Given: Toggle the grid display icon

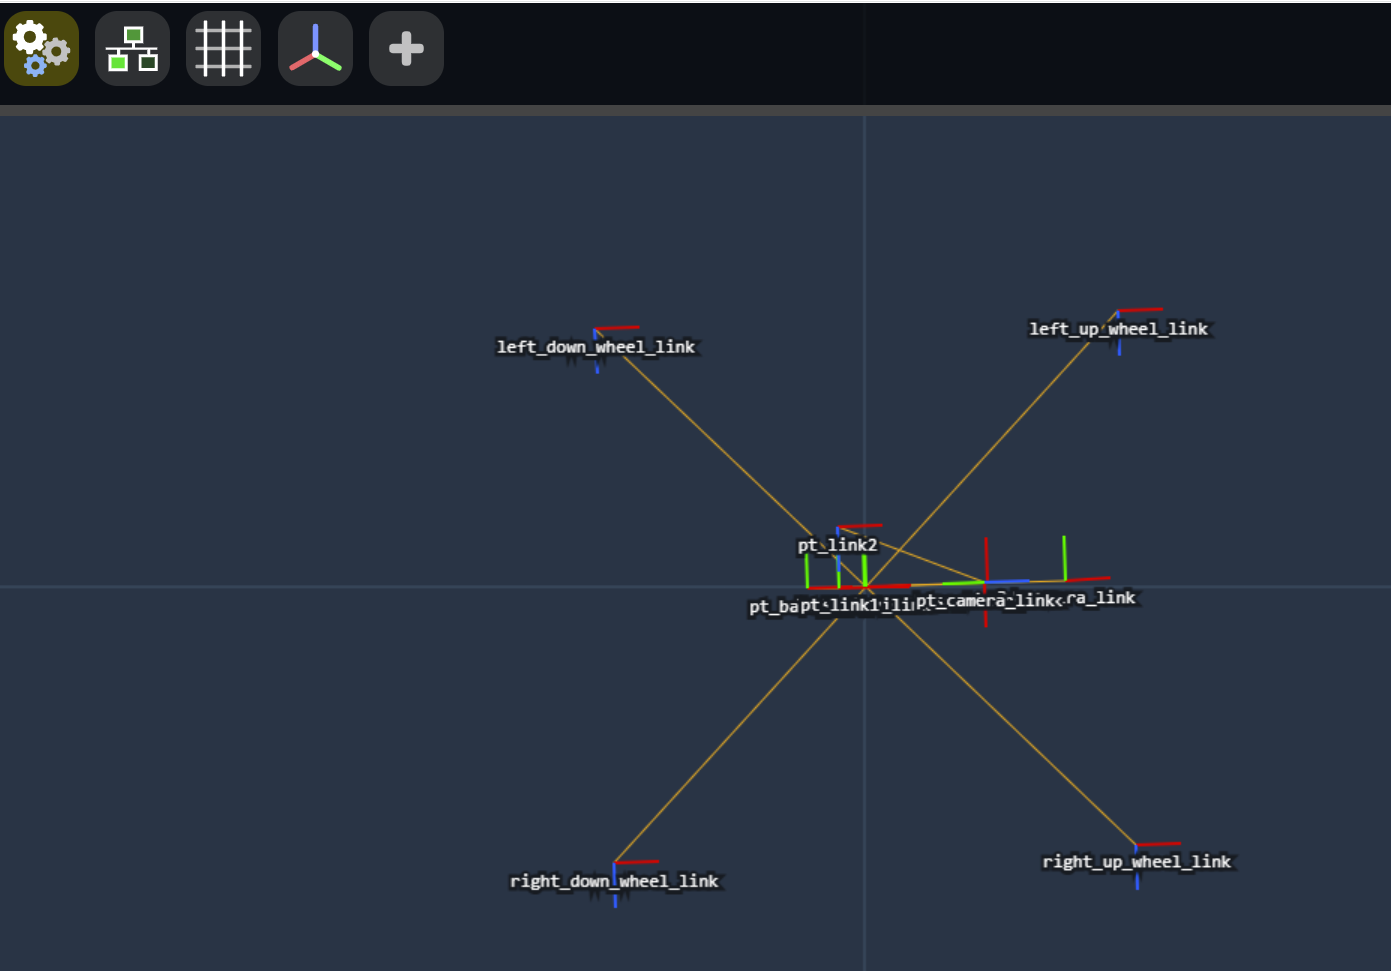Looking at the screenshot, I should pos(223,48).
